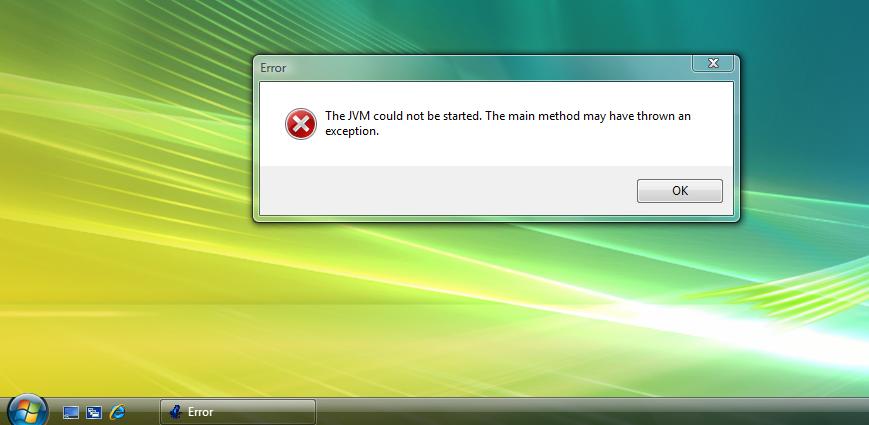
Task: Click "The JVM could not be started" sentence
Action: click(403, 116)
